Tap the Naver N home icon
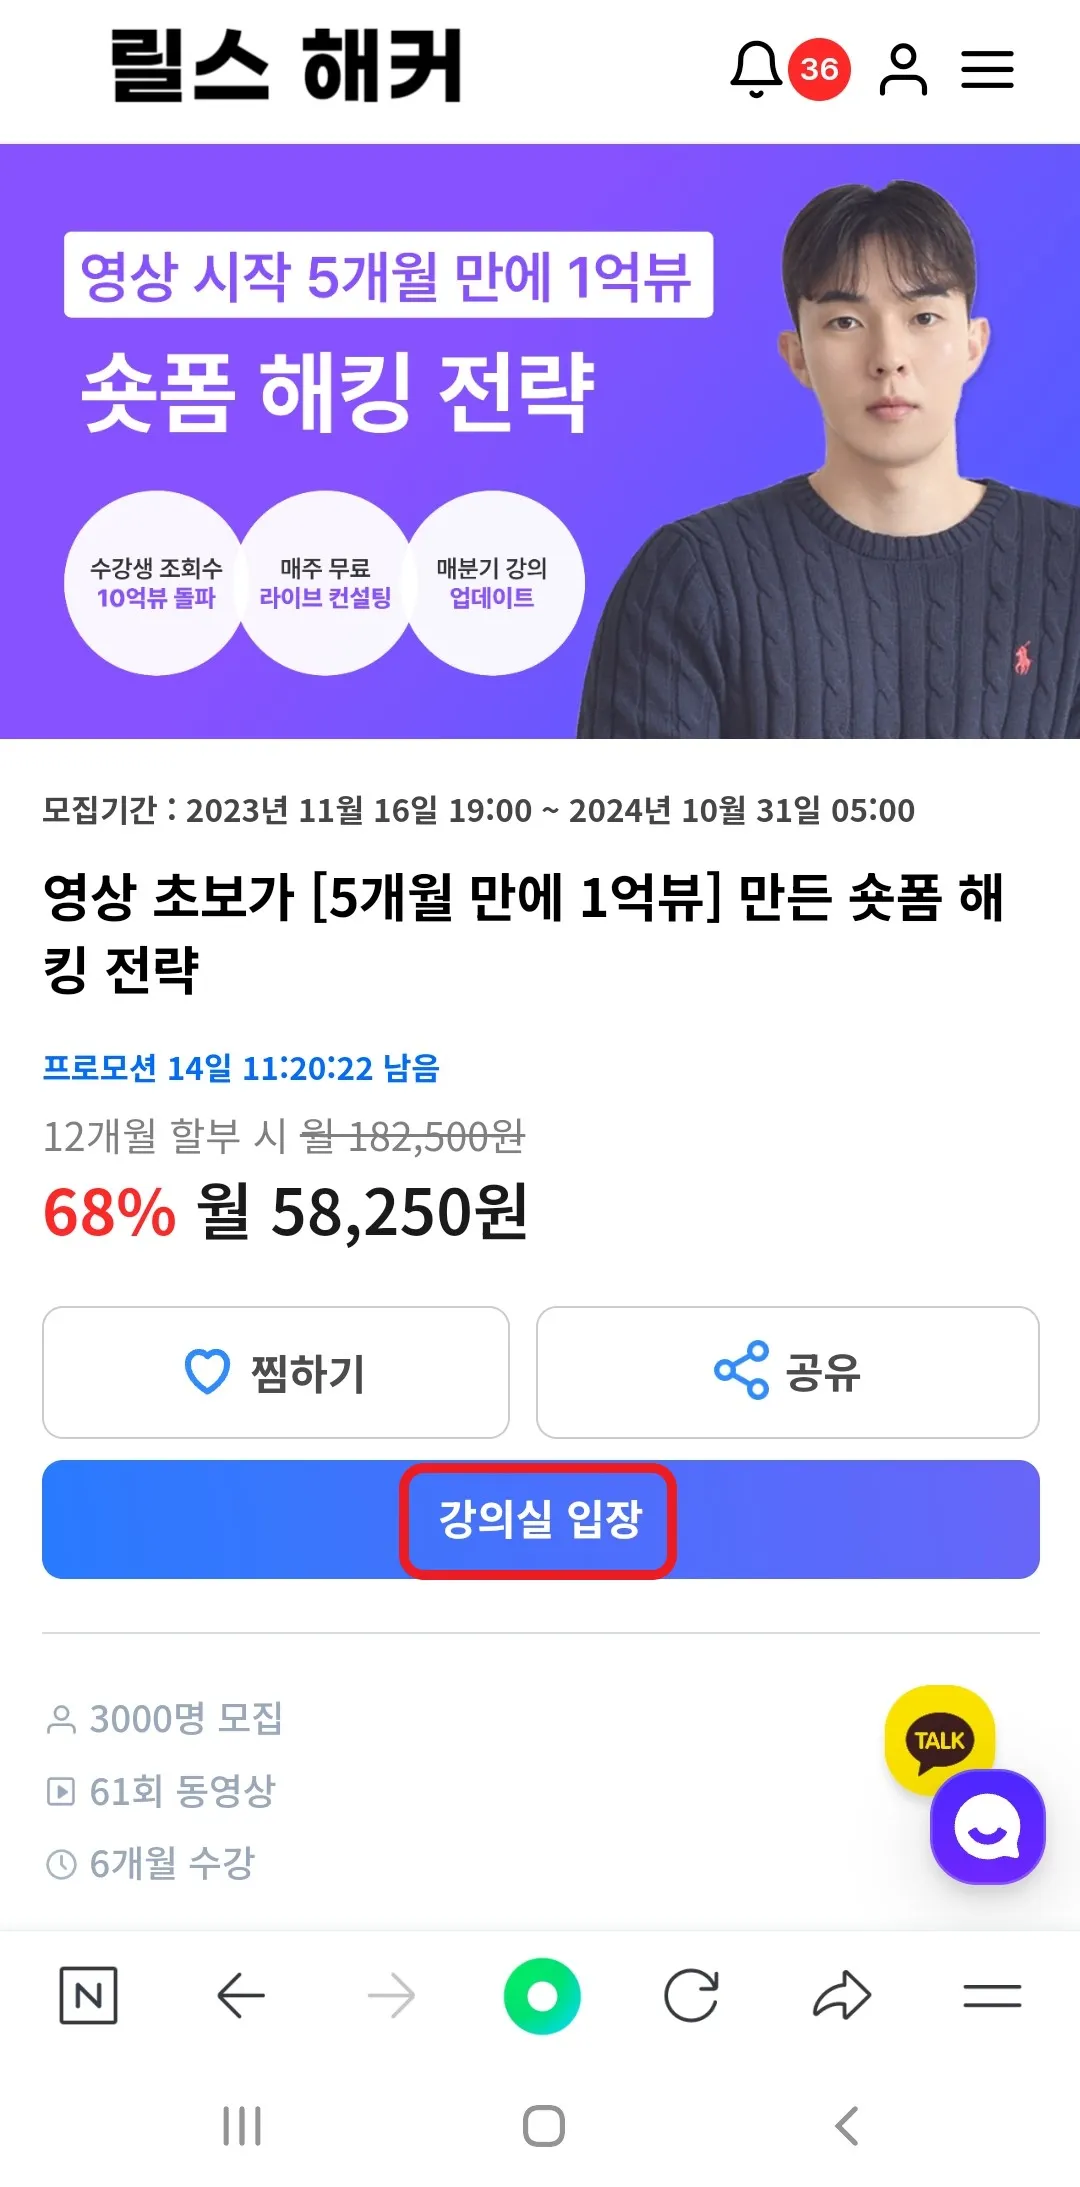The height and width of the screenshot is (2187, 1080). point(89,1996)
